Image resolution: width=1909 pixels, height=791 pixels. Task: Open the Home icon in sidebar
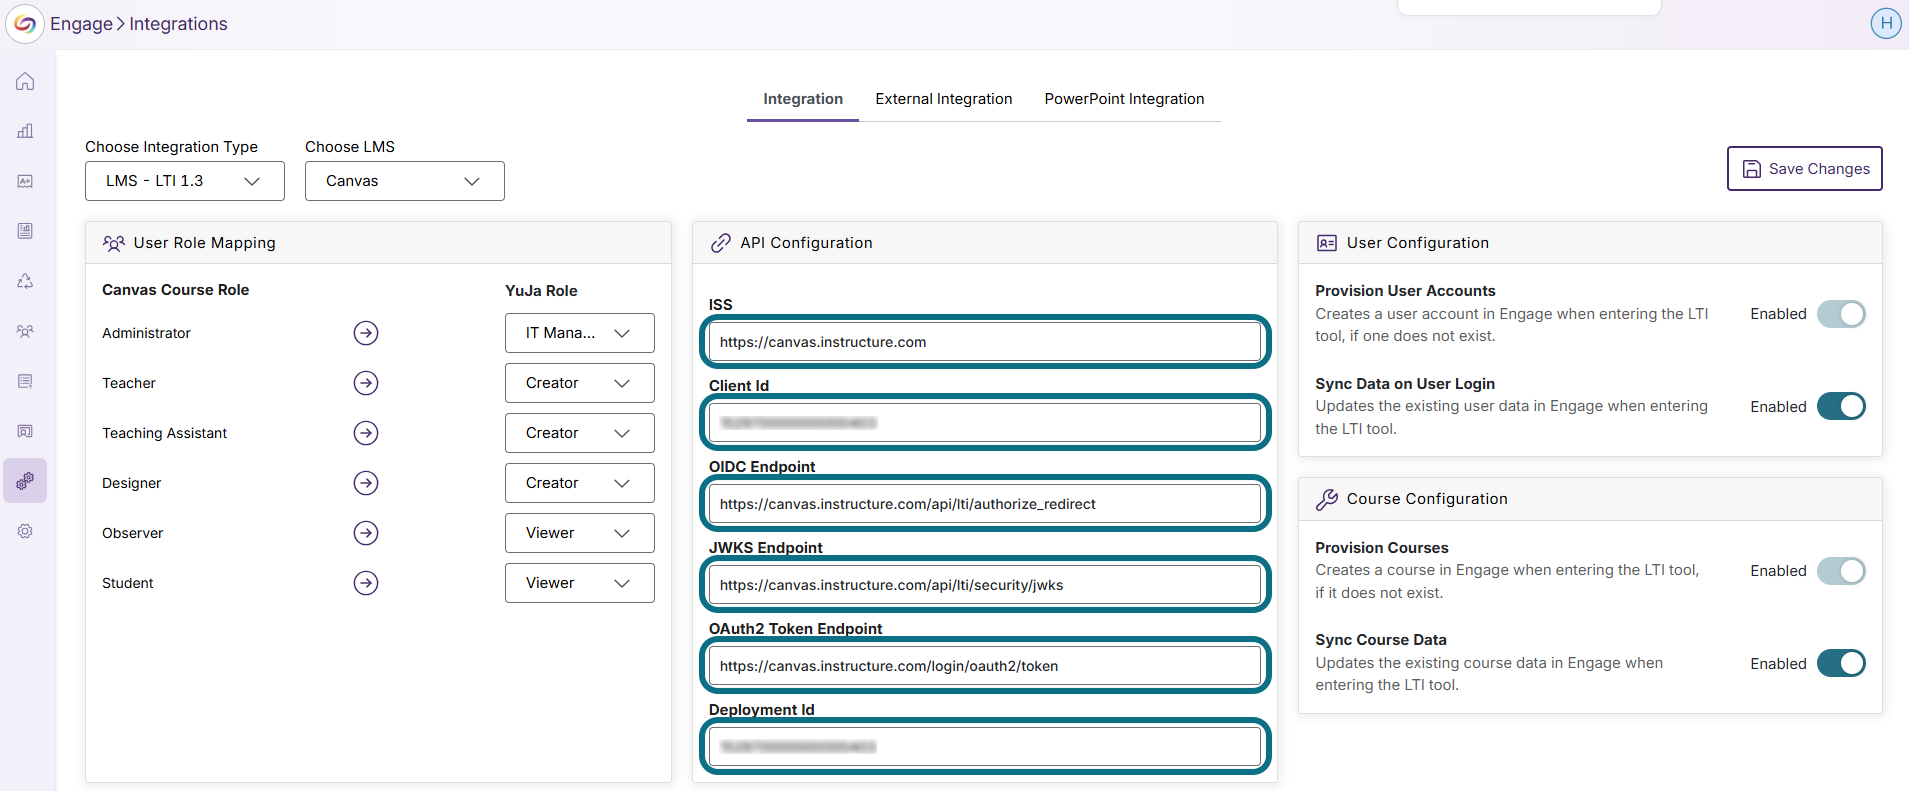click(x=25, y=81)
